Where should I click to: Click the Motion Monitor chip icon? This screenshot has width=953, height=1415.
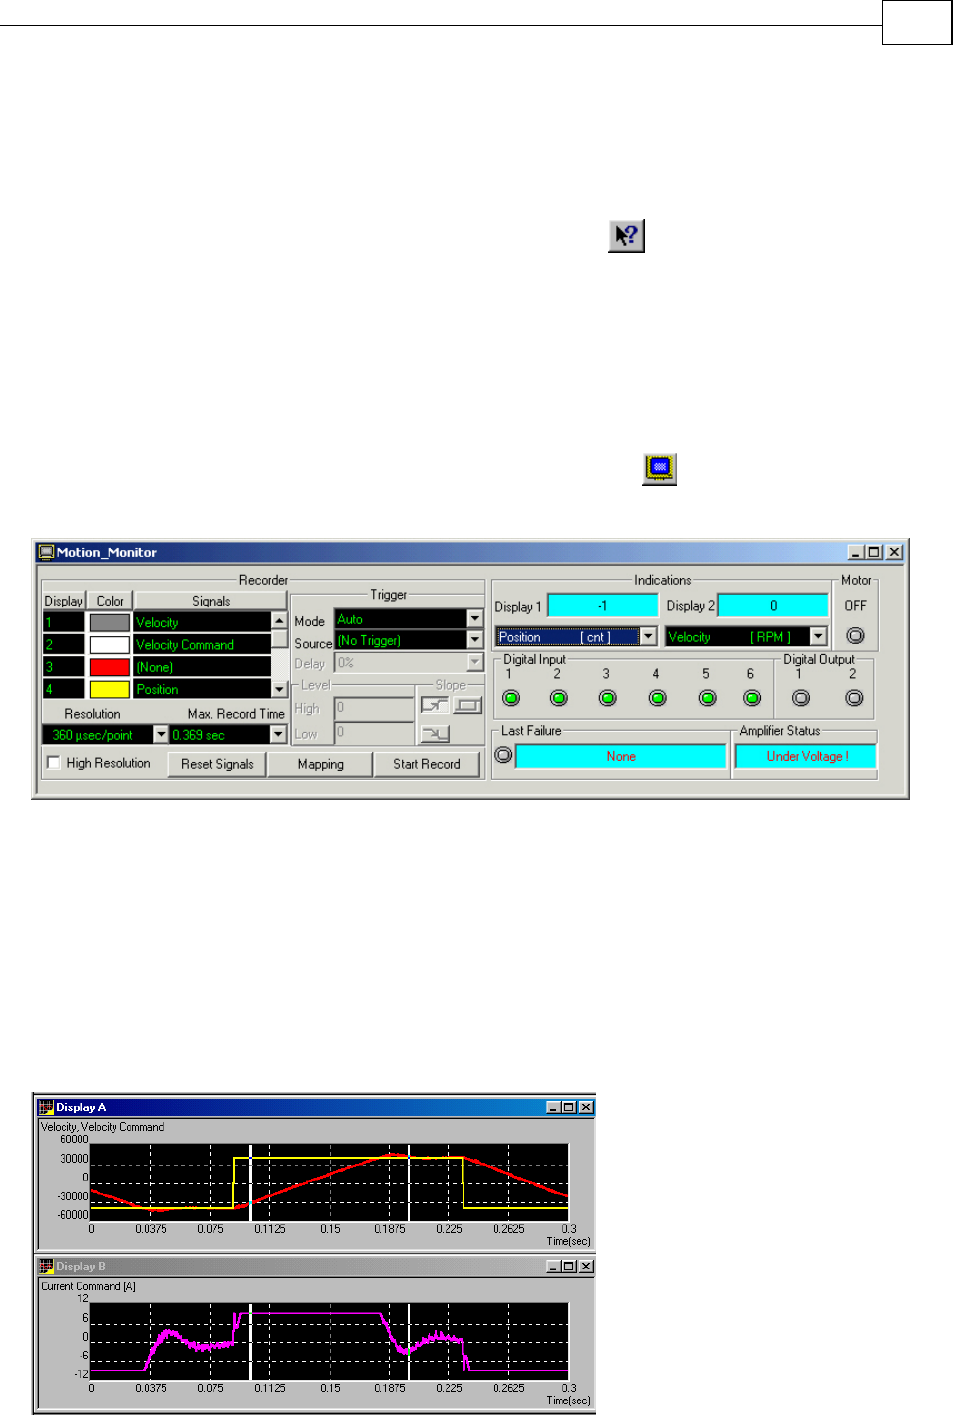click(659, 468)
